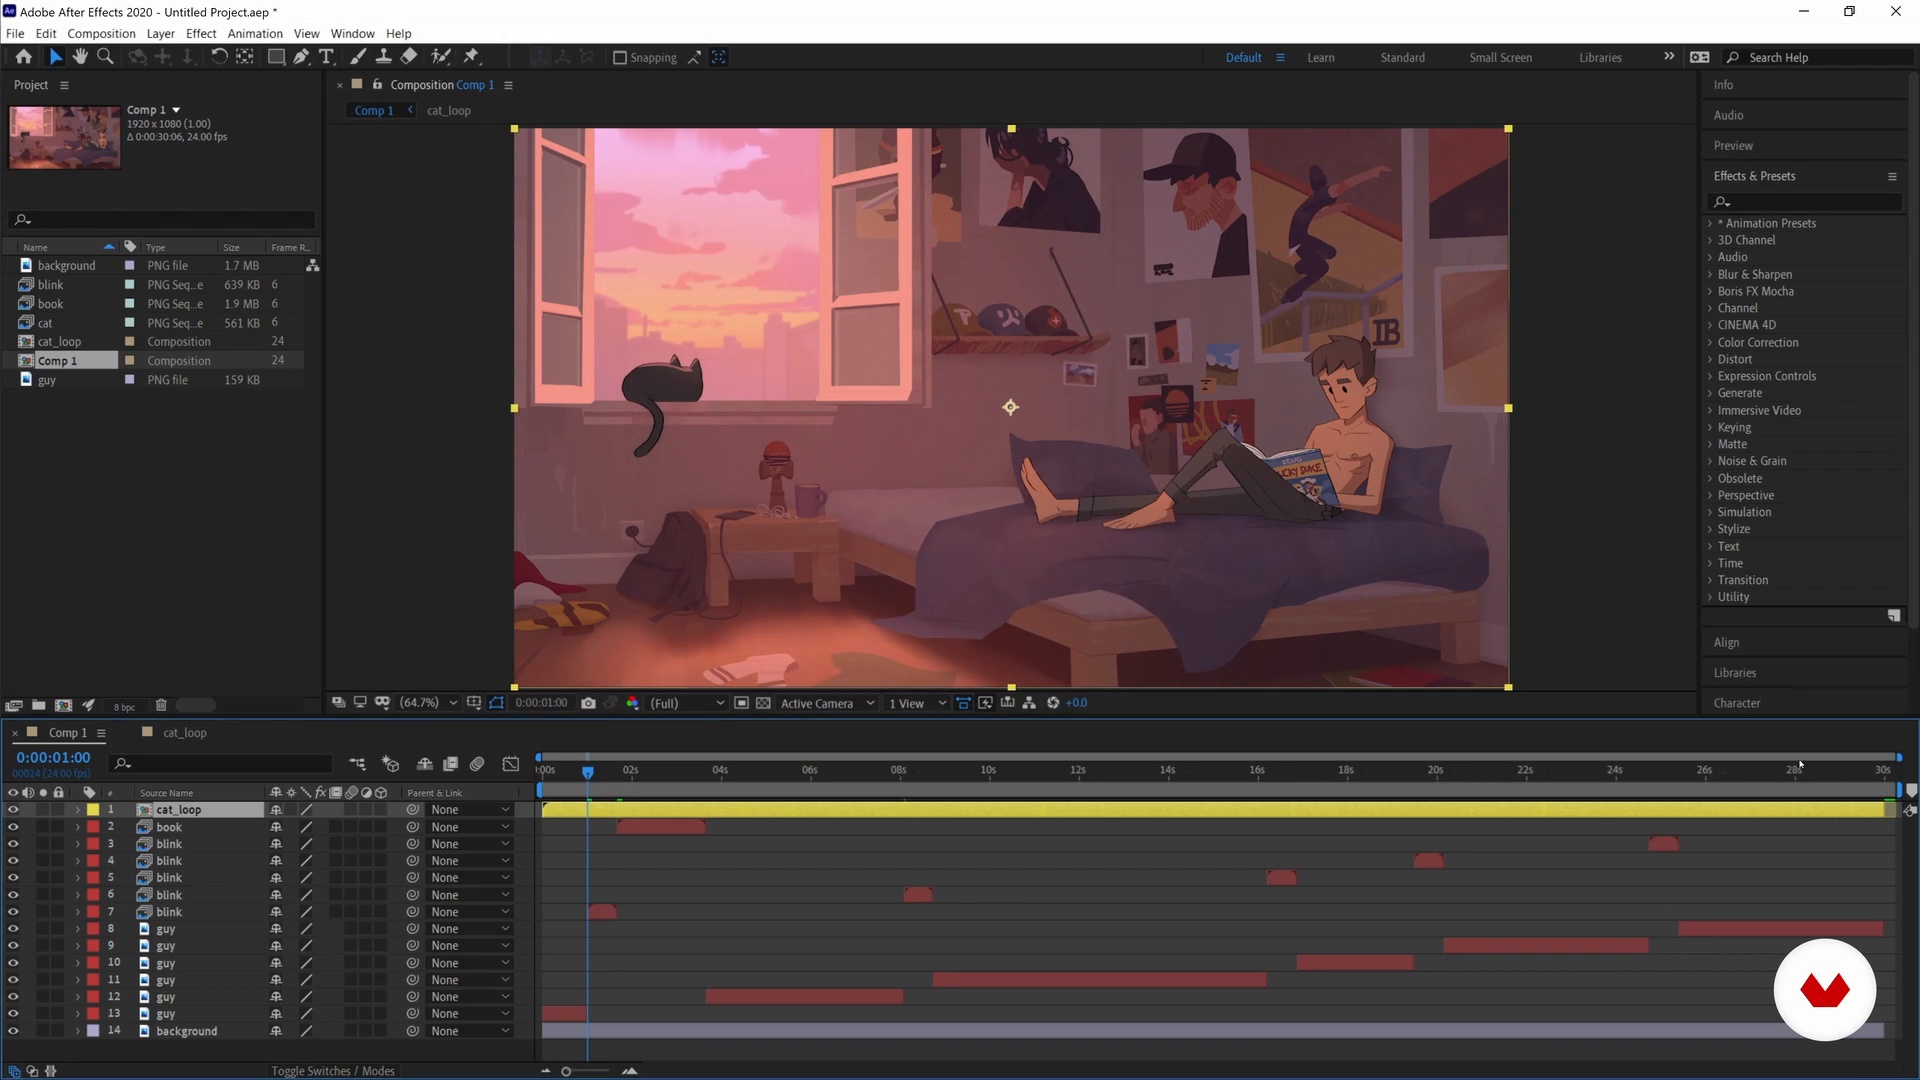Image resolution: width=1920 pixels, height=1080 pixels.
Task: Select the Eraser tool
Action: 409,57
